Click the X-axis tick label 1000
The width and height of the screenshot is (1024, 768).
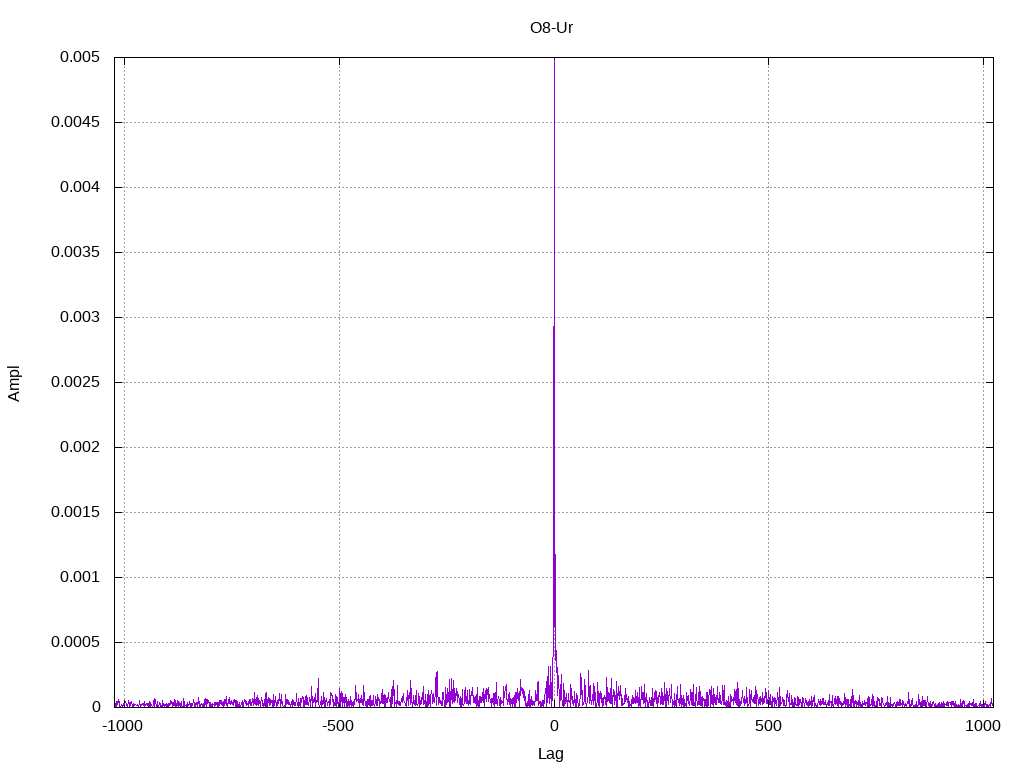pyautogui.click(x=983, y=726)
